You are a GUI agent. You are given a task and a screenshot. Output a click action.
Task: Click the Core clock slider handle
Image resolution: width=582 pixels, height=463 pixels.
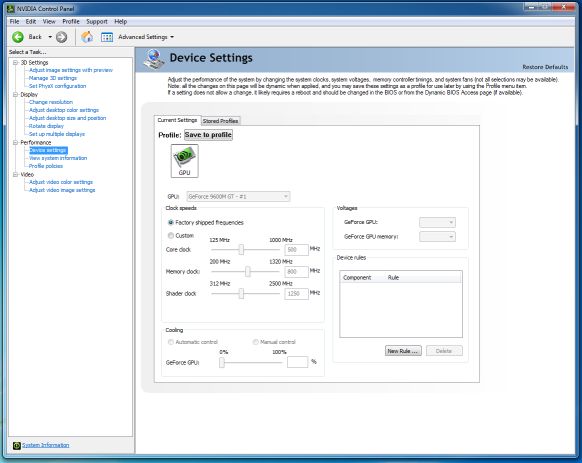pyautogui.click(x=241, y=250)
